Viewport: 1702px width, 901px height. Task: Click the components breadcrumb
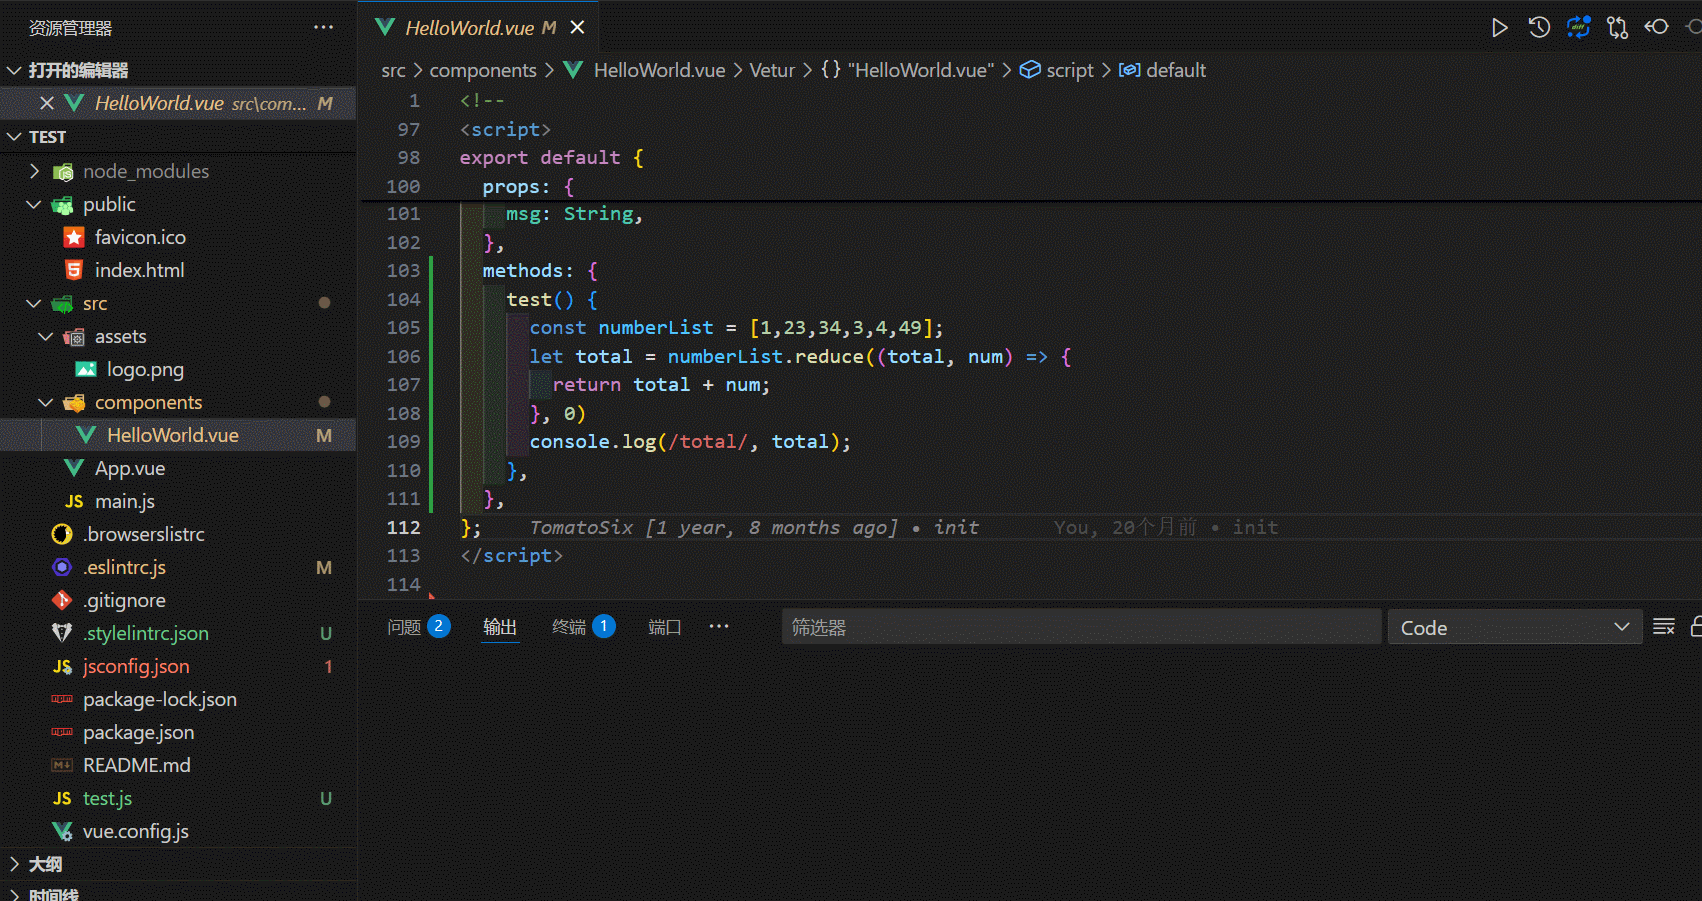coord(483,70)
